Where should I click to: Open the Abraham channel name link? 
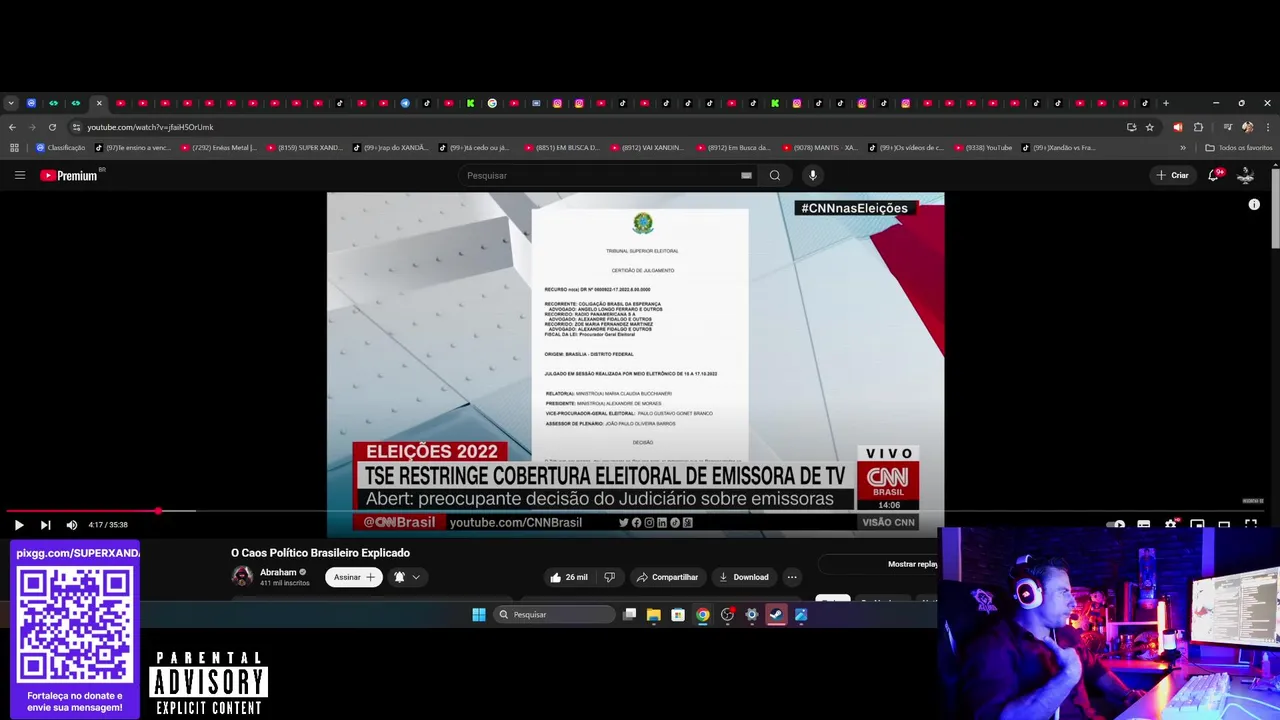point(278,572)
